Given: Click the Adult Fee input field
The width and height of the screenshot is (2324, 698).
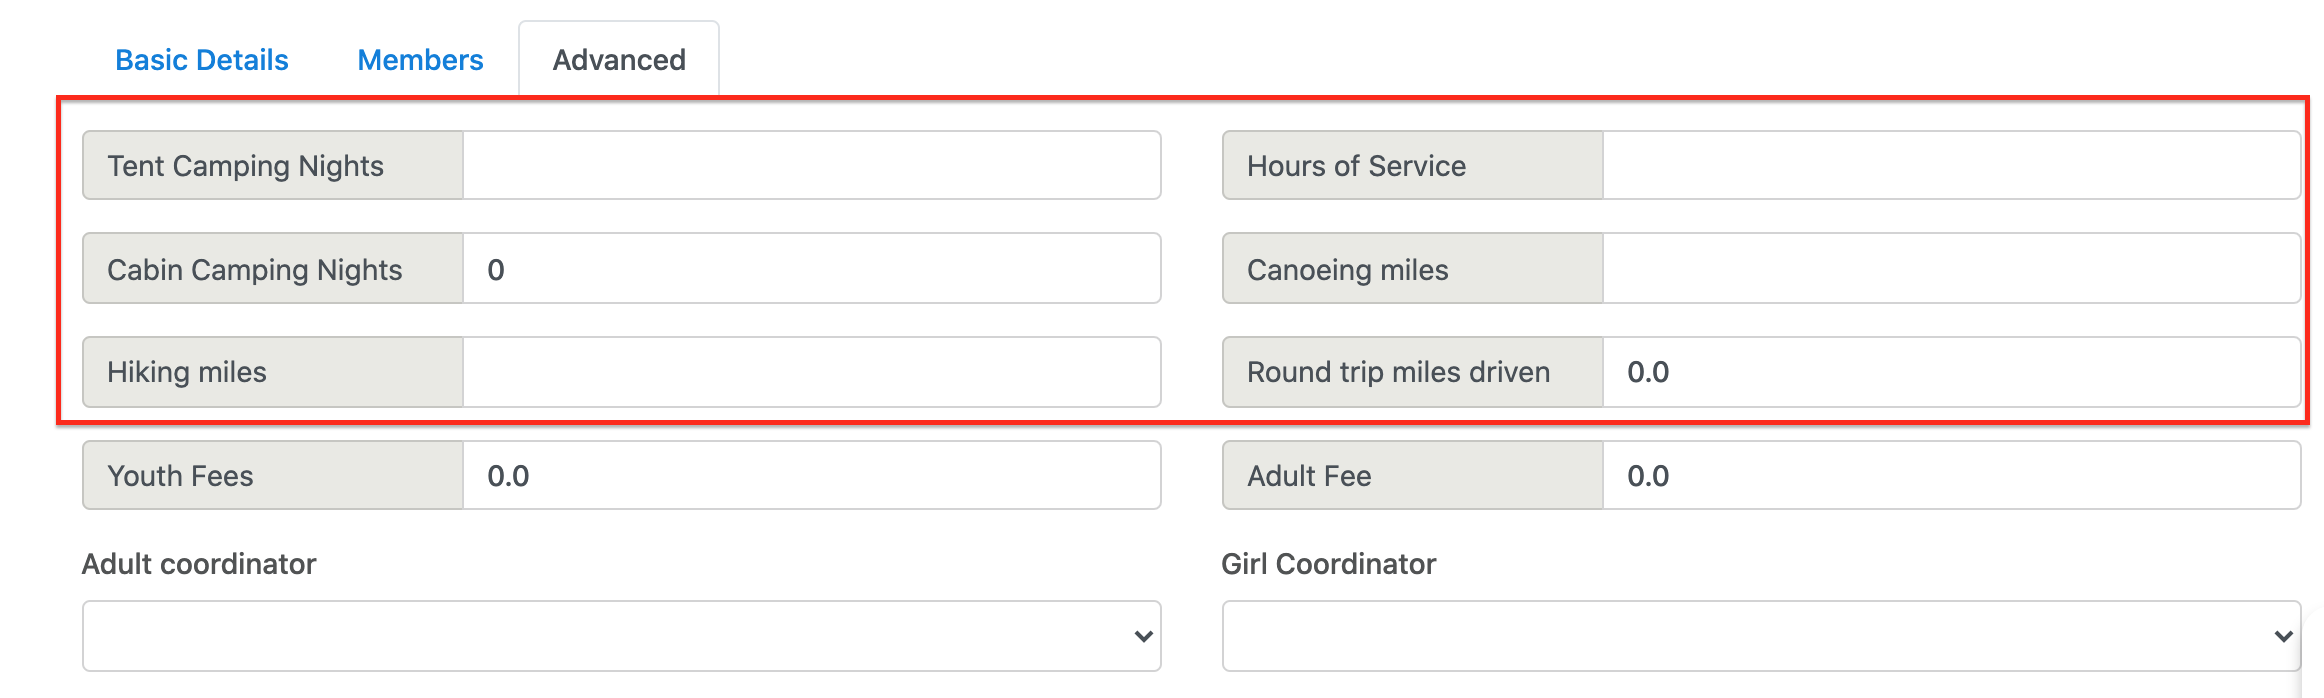Looking at the screenshot, I should (x=1950, y=476).
